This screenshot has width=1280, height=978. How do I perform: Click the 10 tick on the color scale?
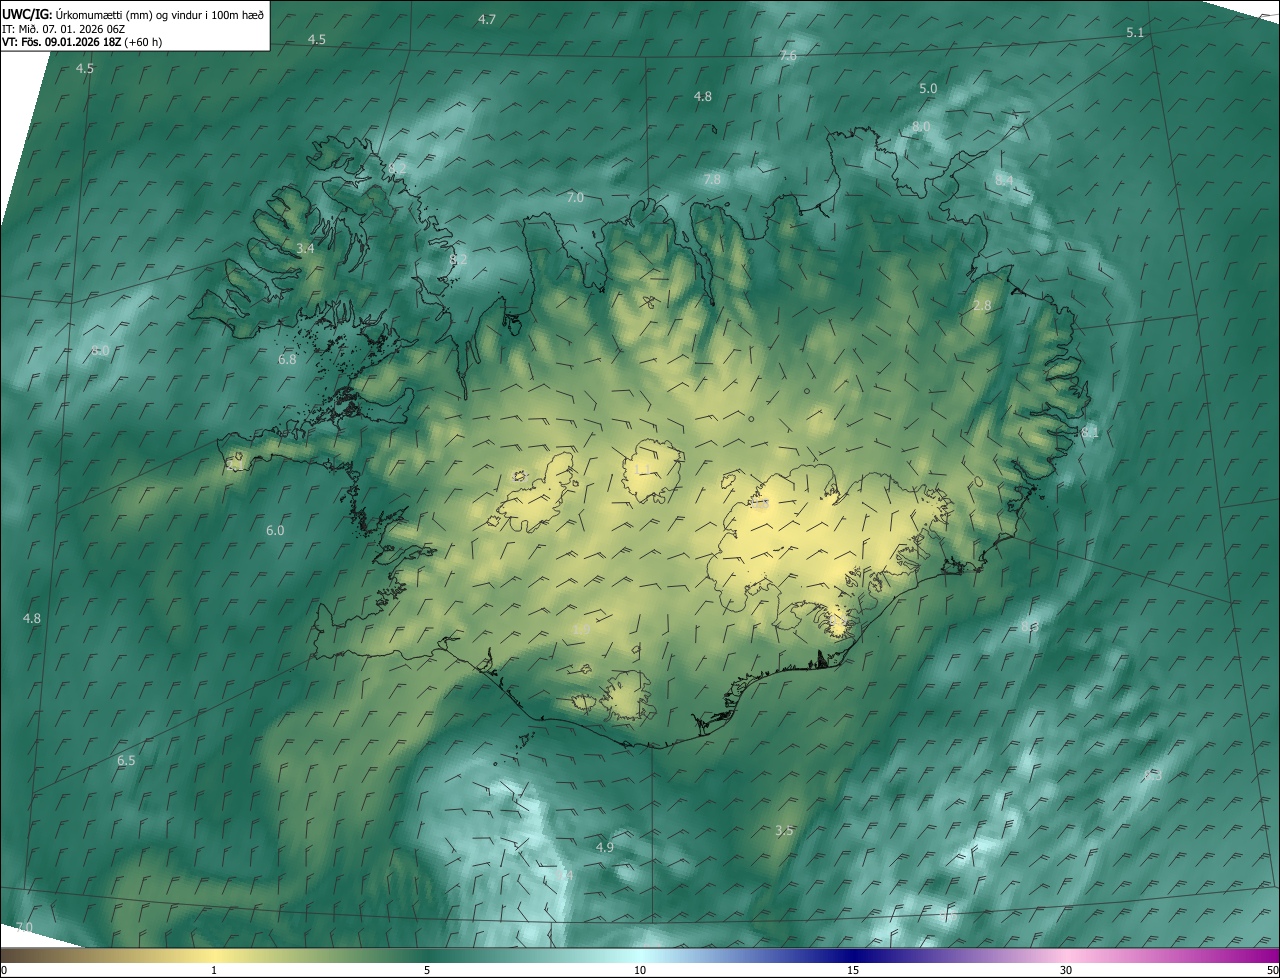tap(640, 970)
